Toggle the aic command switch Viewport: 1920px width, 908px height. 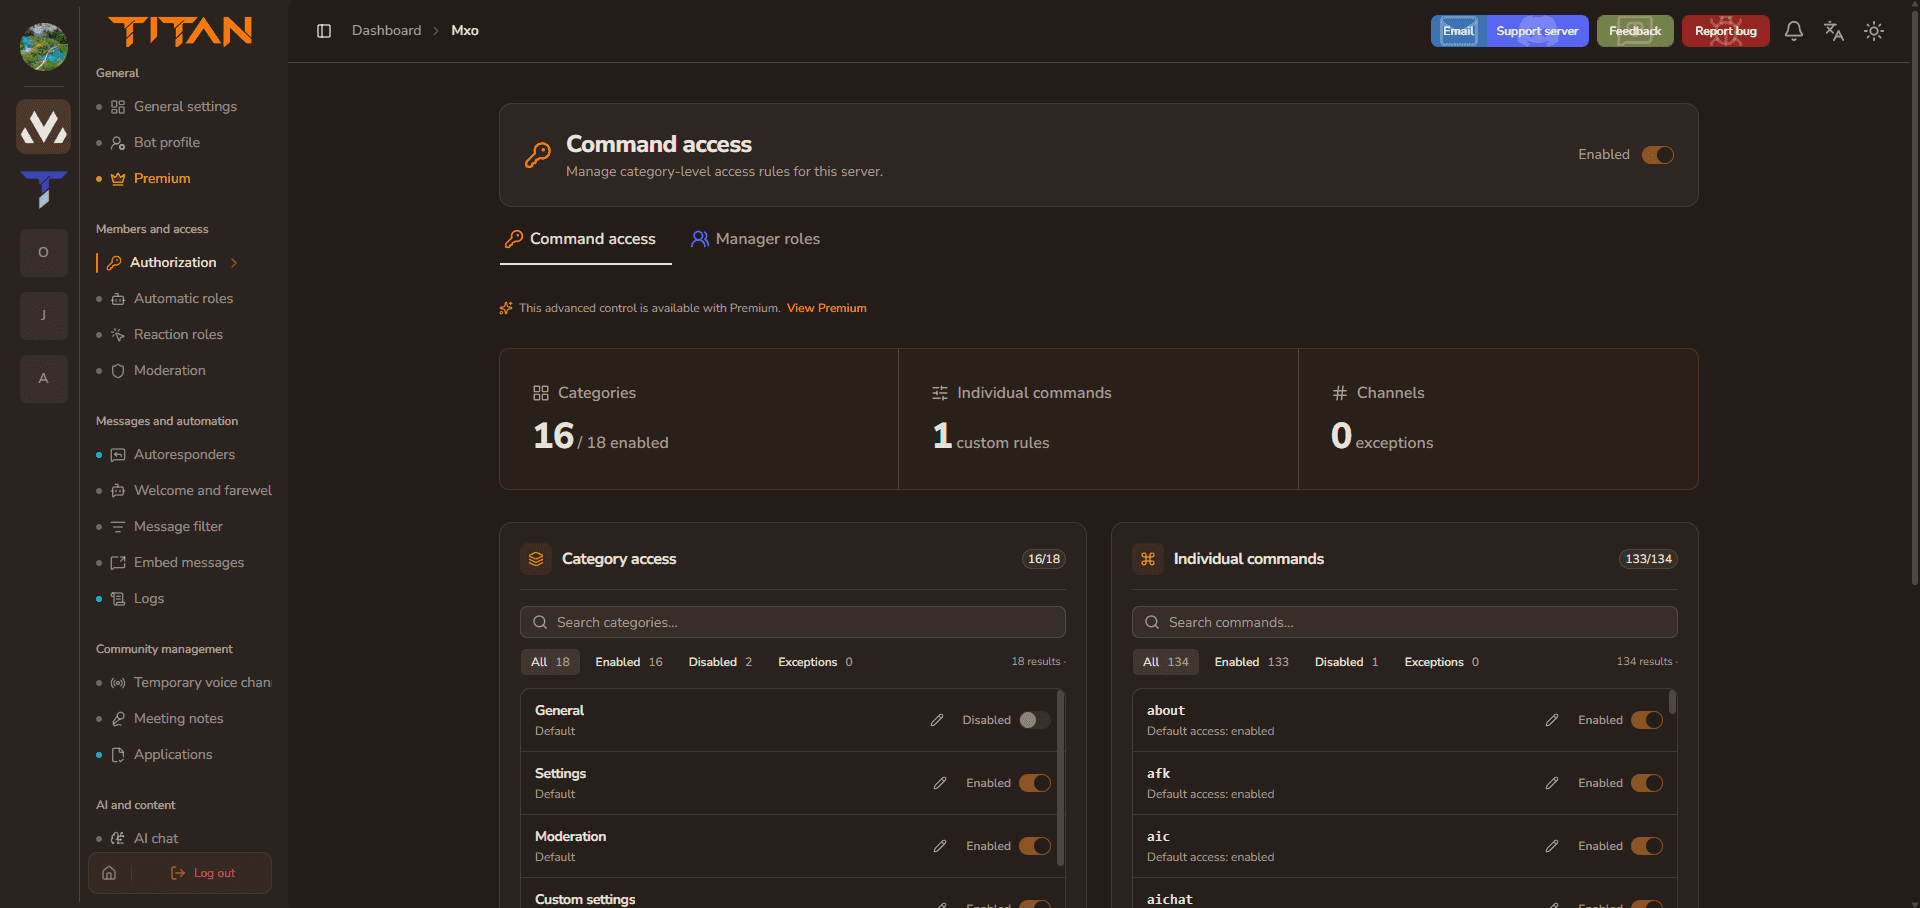(x=1647, y=846)
